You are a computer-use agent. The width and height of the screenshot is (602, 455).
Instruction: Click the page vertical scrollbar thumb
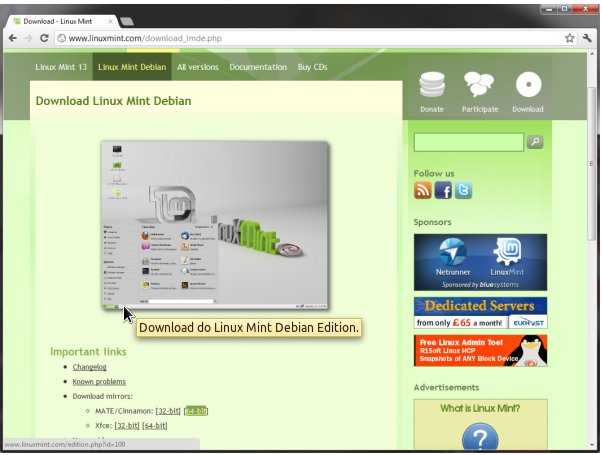[592, 164]
